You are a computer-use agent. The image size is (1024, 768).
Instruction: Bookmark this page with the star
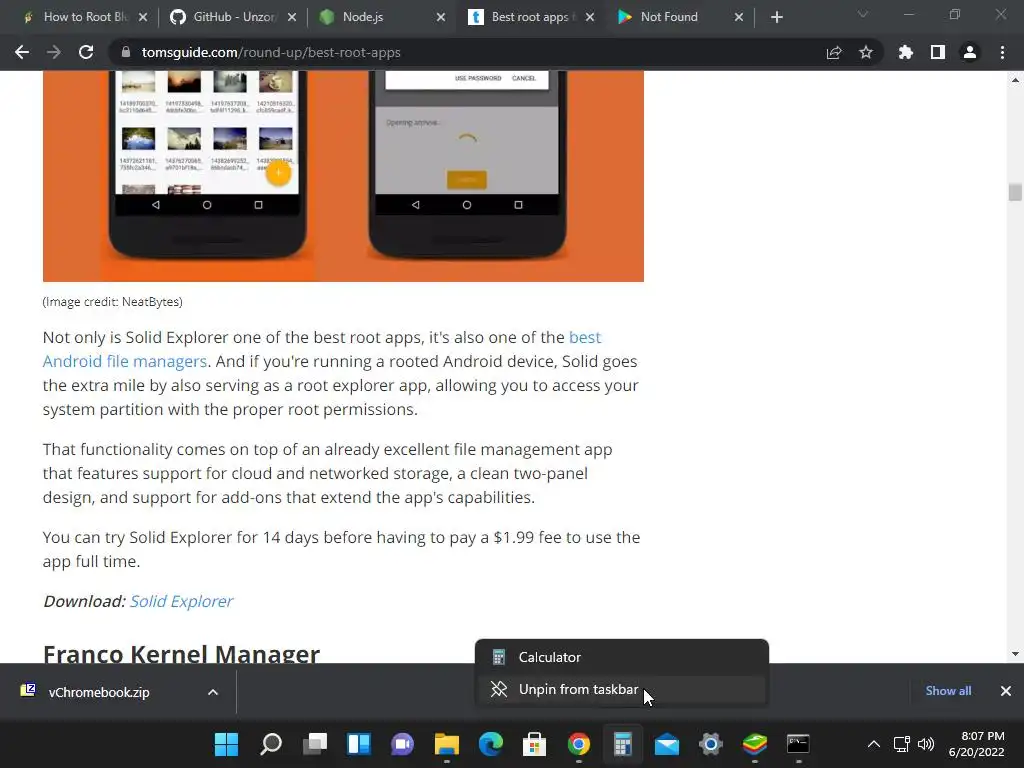[x=866, y=52]
